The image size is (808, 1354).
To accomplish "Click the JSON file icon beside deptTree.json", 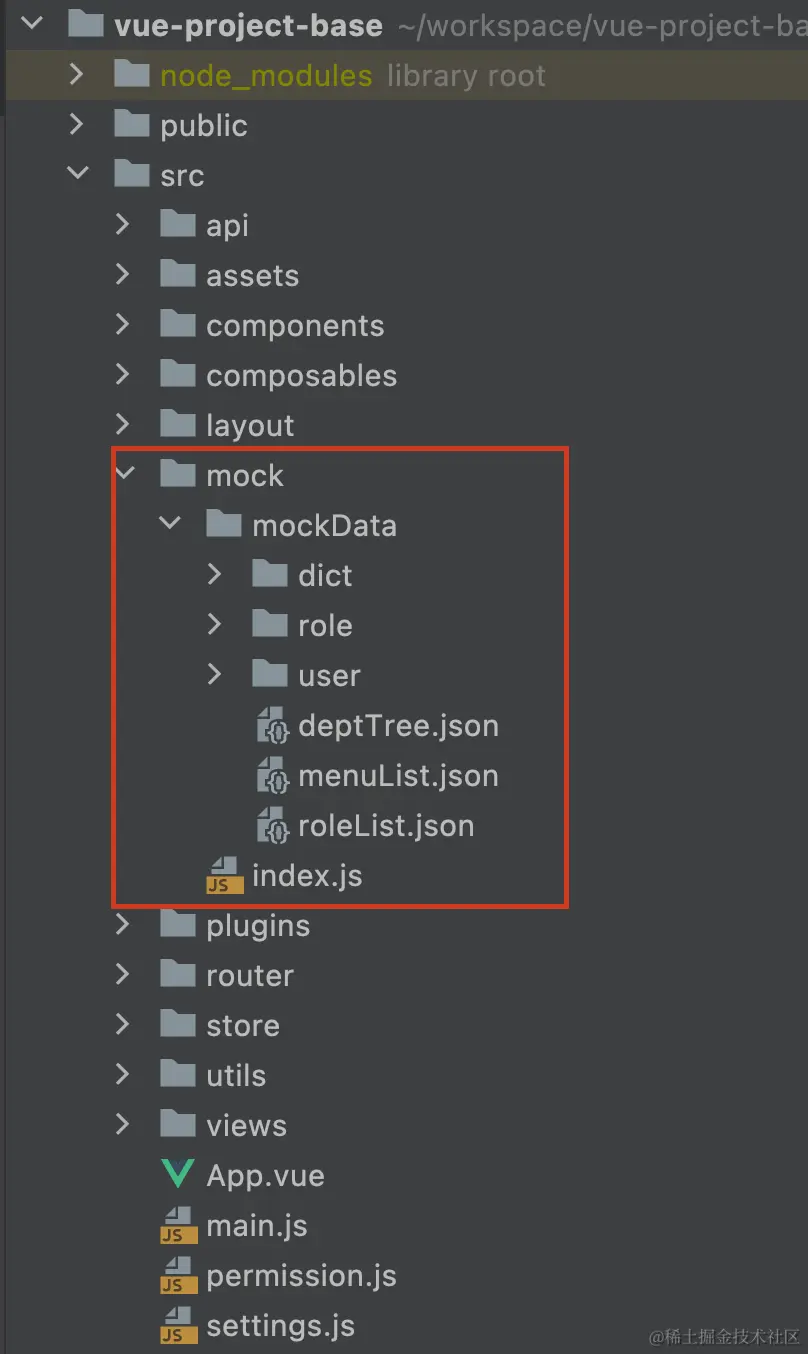I will 273,726.
